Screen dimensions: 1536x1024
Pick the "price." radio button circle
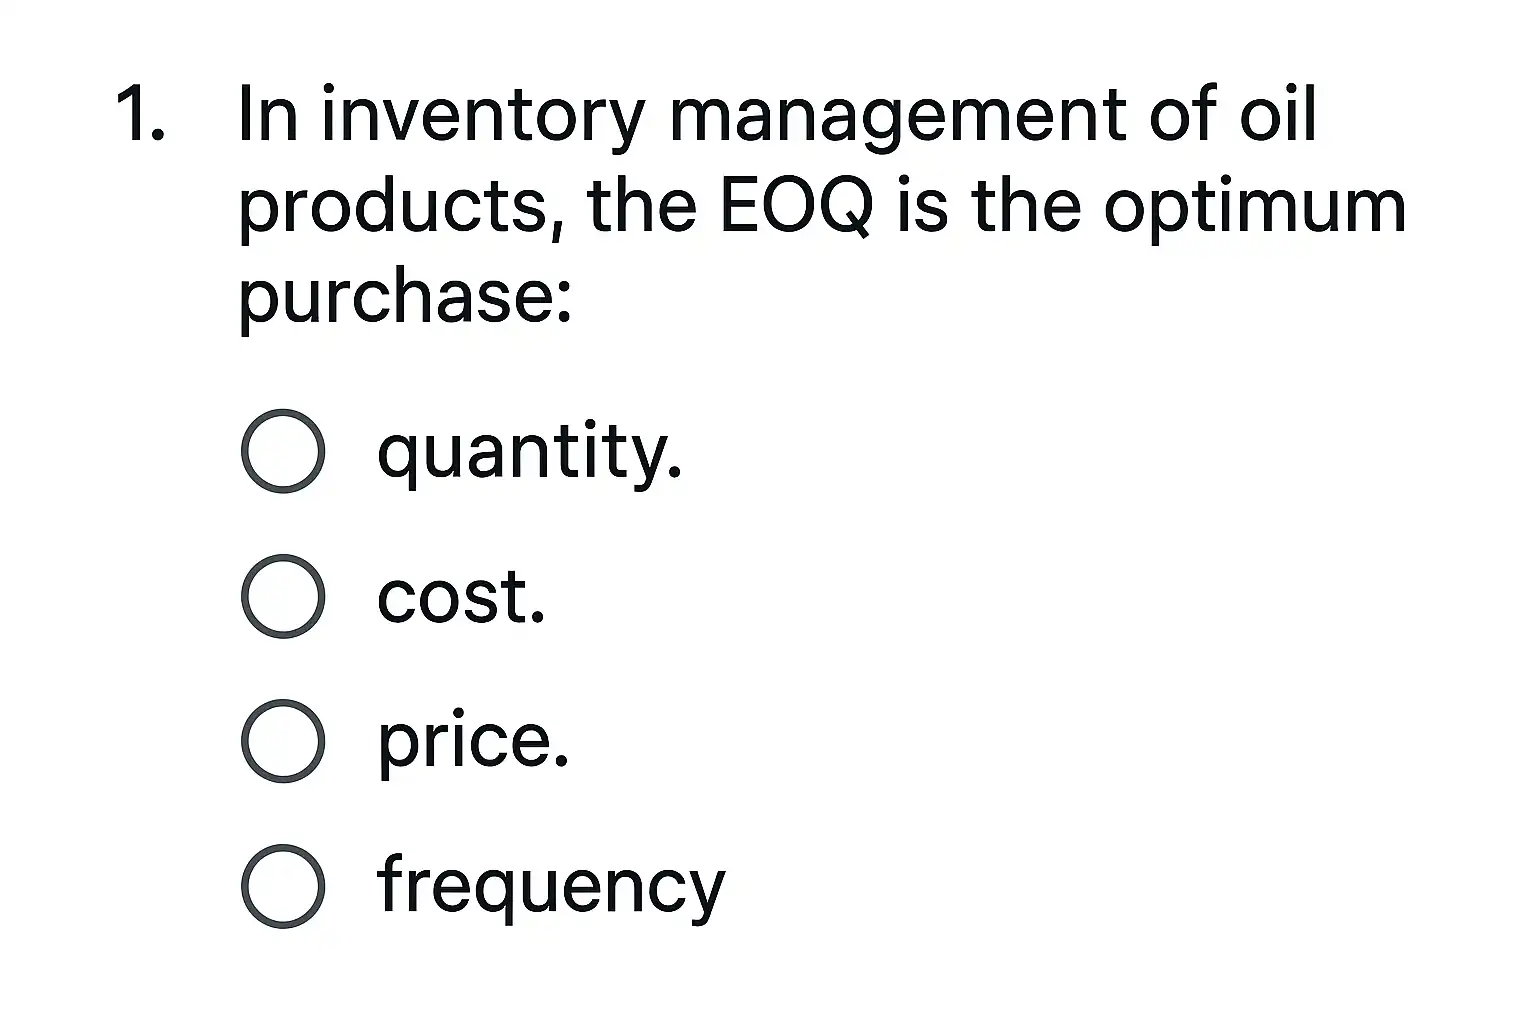[x=283, y=741]
